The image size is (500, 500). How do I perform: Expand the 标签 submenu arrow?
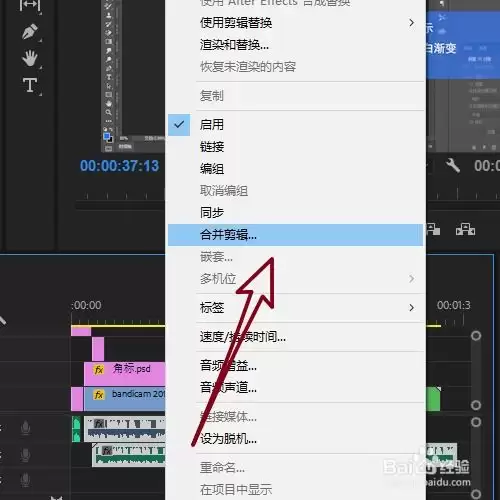click(412, 307)
